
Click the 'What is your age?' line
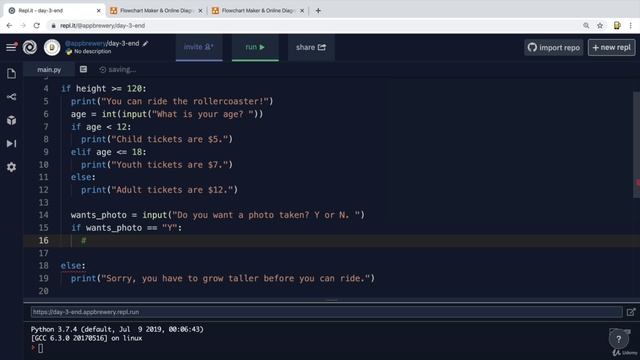click(167, 114)
